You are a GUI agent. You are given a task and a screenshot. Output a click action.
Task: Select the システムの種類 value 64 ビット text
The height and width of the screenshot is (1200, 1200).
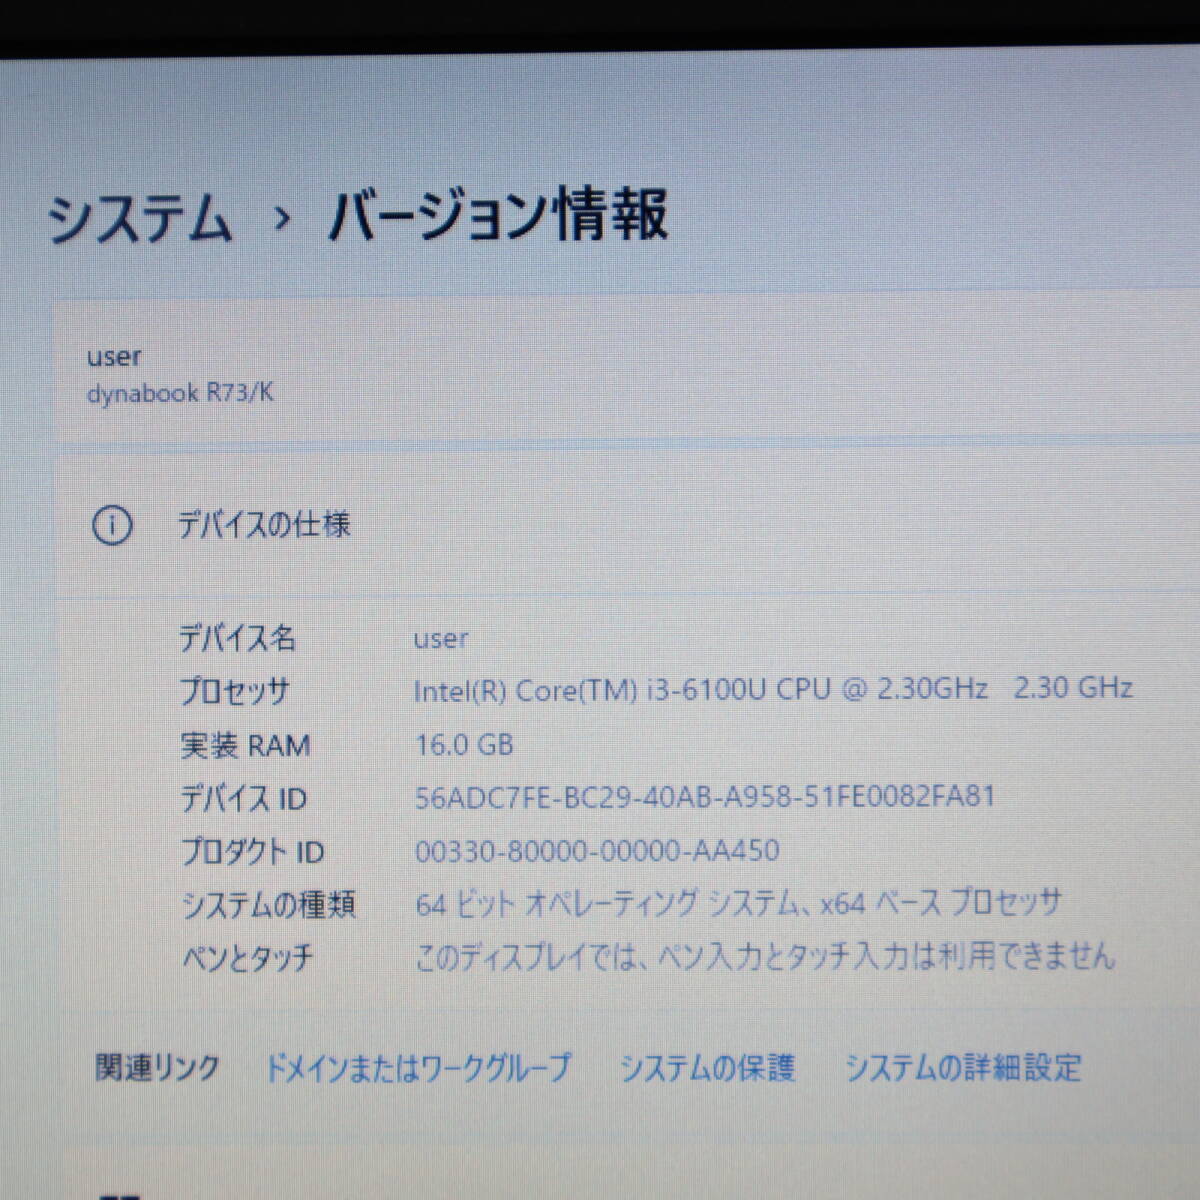tap(738, 904)
